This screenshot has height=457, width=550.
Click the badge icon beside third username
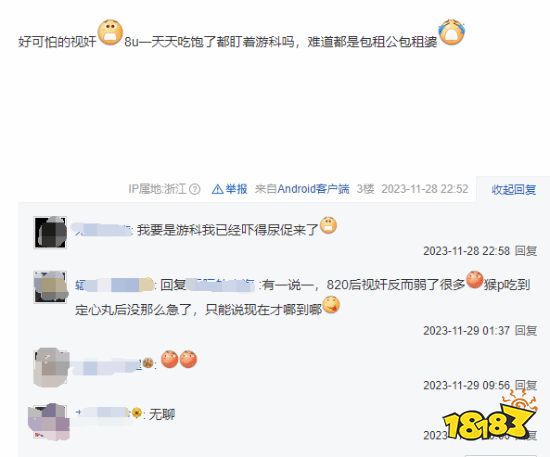[148, 363]
